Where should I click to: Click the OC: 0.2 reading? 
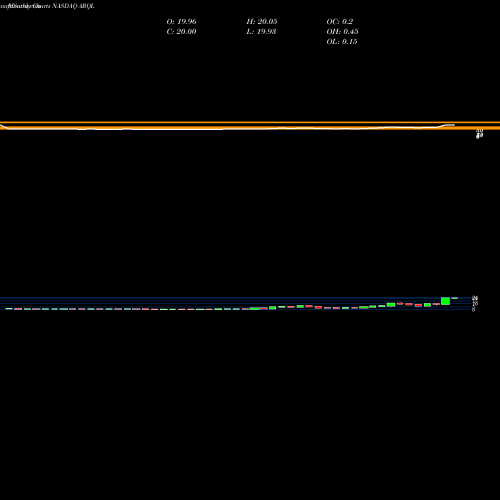tap(340, 22)
